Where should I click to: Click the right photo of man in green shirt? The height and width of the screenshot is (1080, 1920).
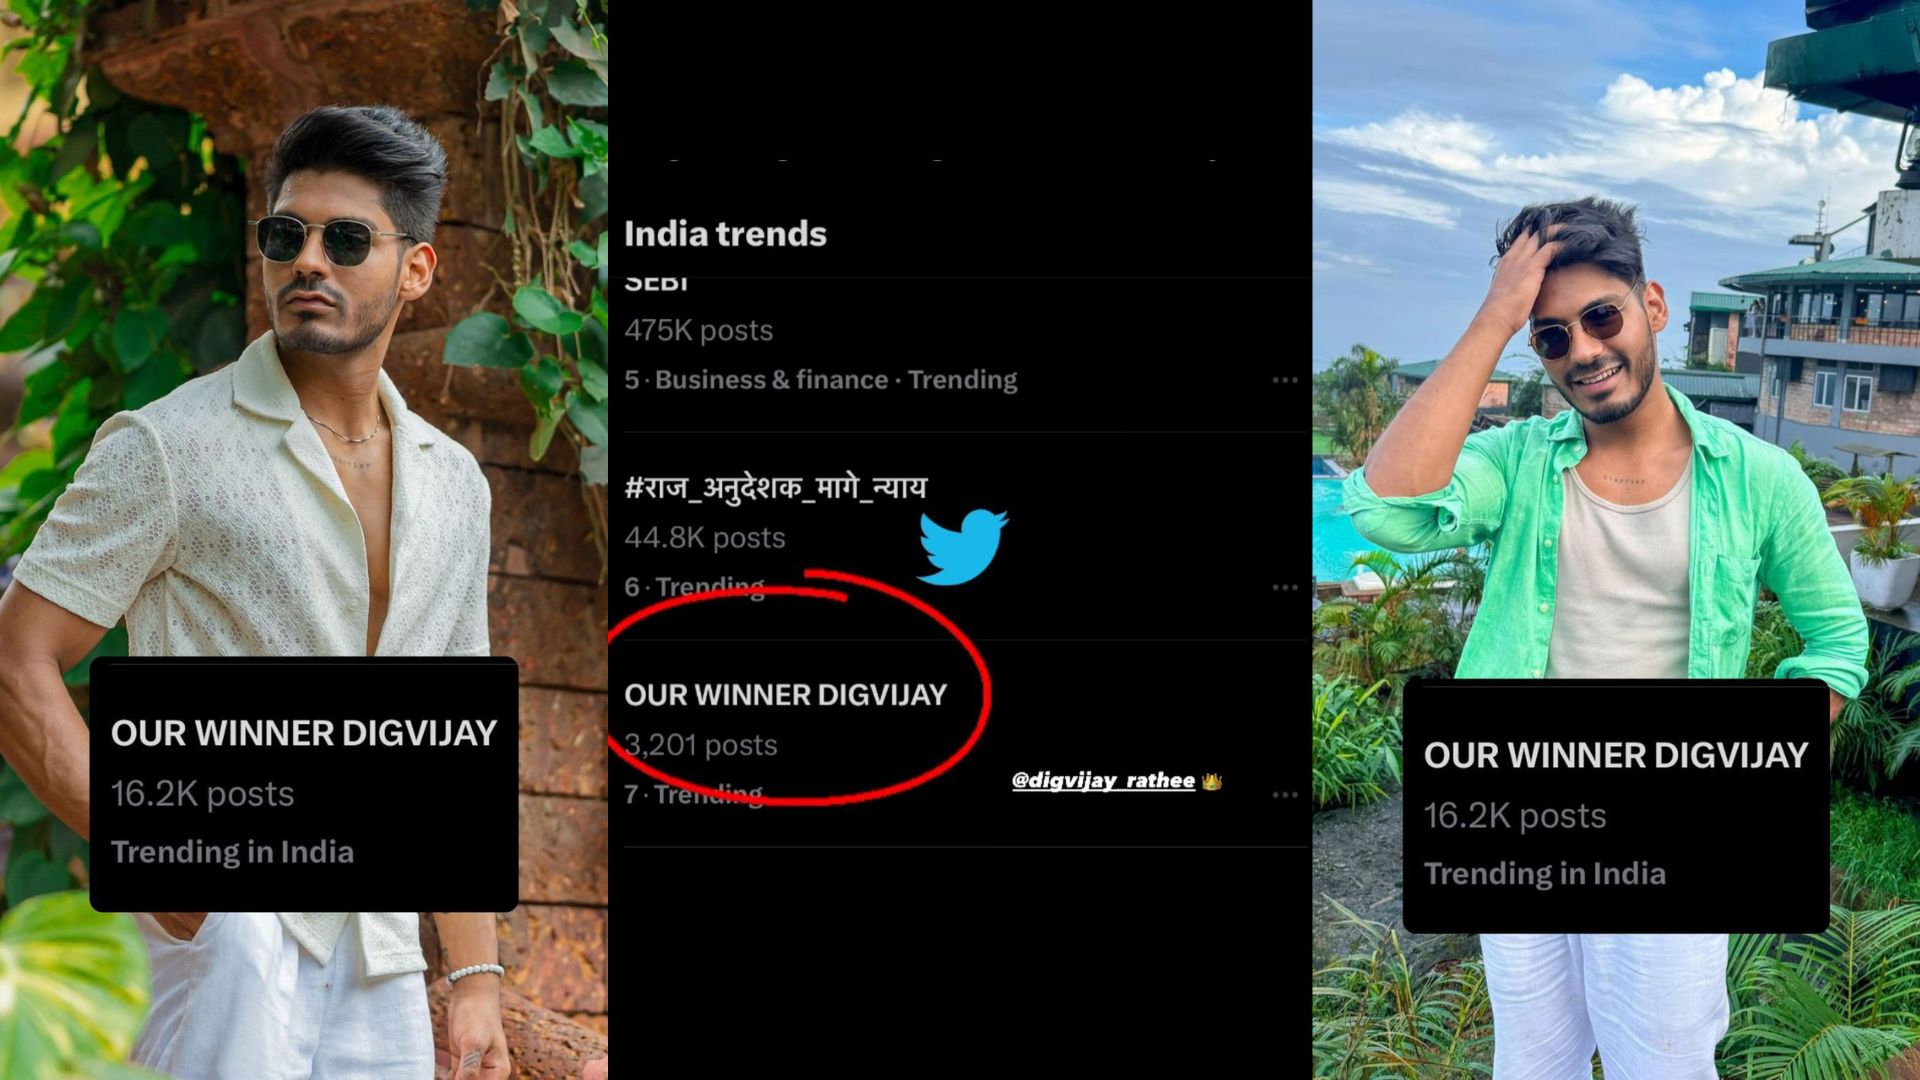click(1616, 540)
